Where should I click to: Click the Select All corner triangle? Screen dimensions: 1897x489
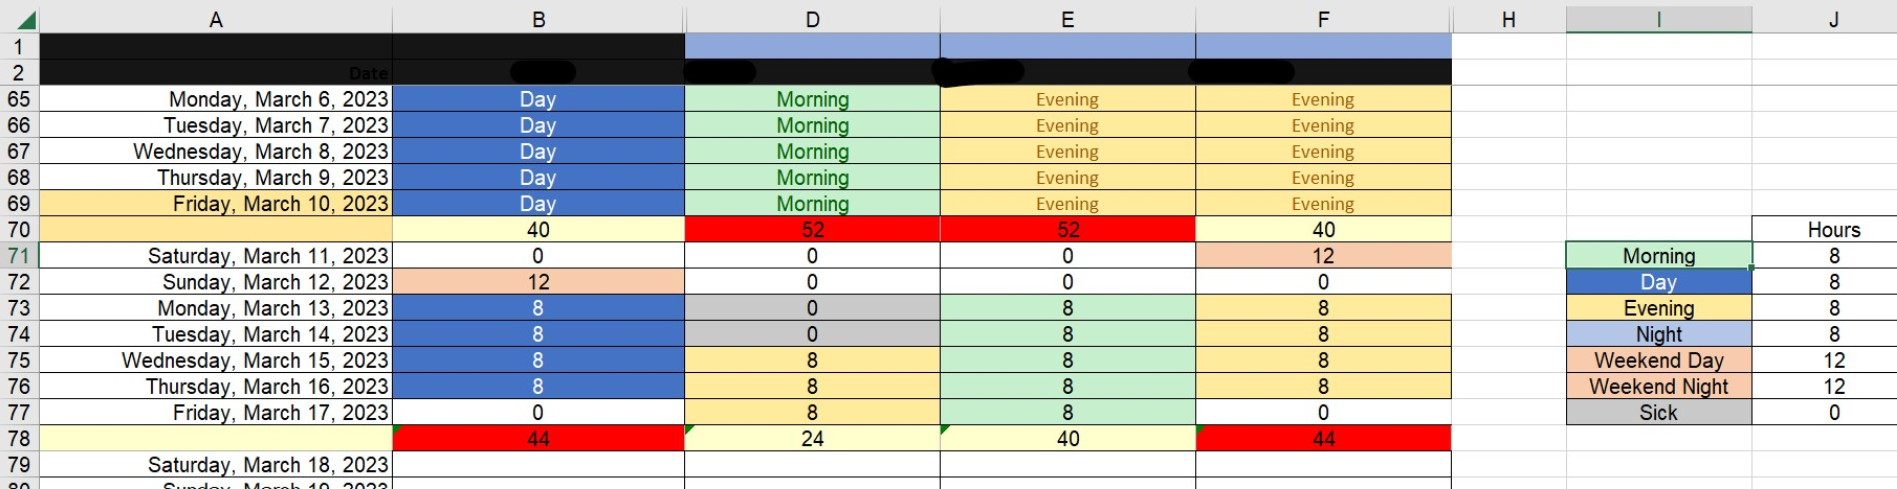25,20
